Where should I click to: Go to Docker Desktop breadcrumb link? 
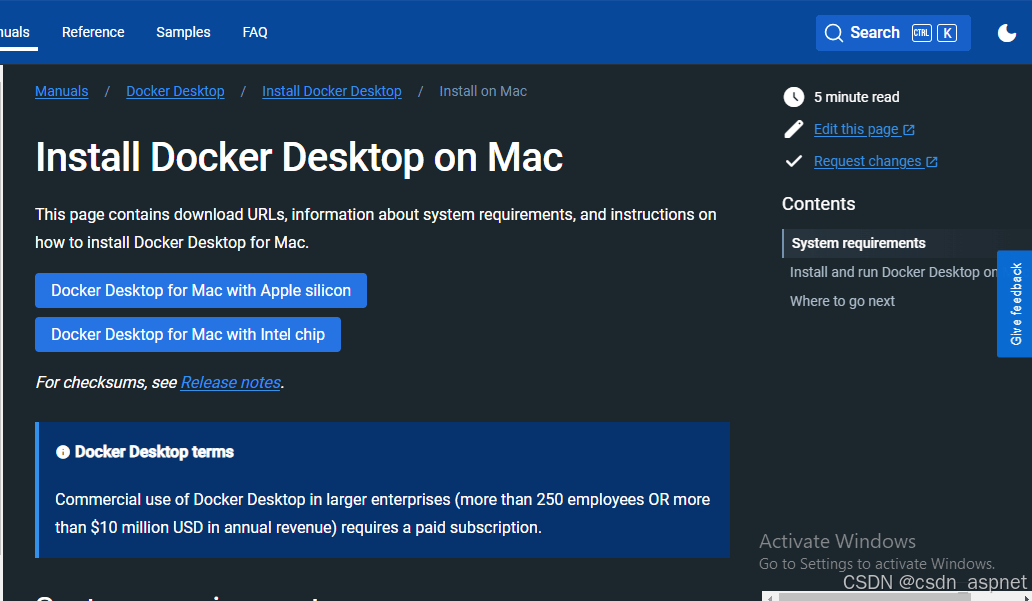click(175, 91)
